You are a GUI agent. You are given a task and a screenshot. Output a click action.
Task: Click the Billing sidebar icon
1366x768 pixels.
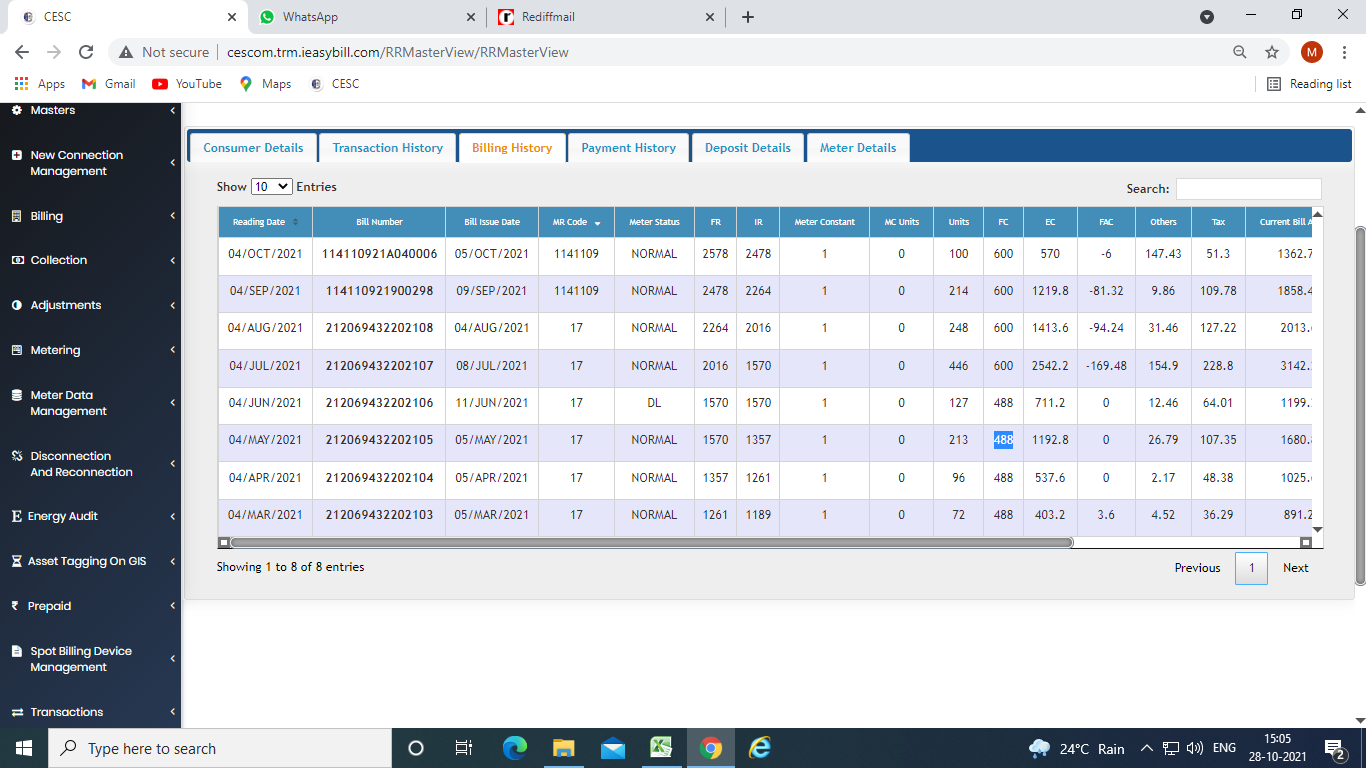click(16, 216)
